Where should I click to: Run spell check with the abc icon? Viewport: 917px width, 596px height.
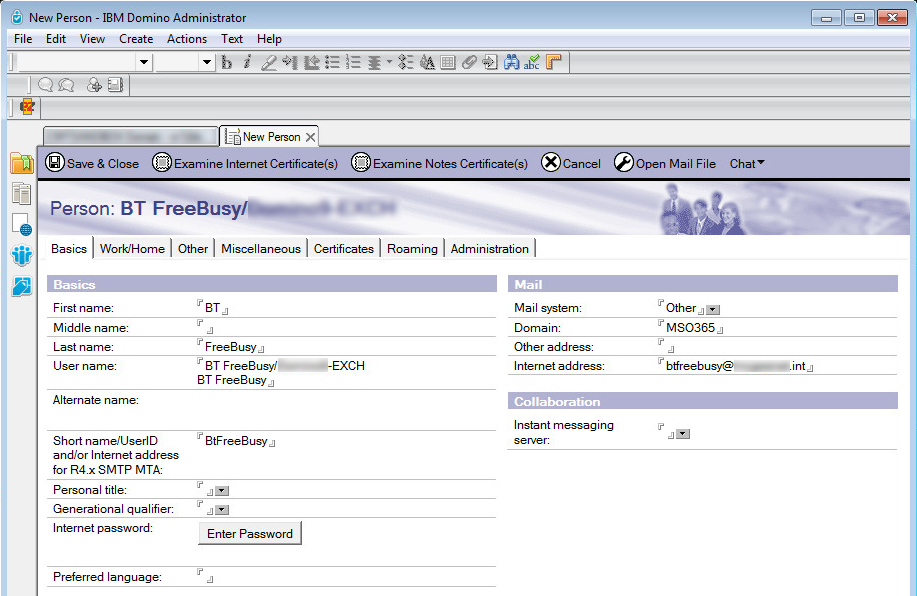pos(532,62)
